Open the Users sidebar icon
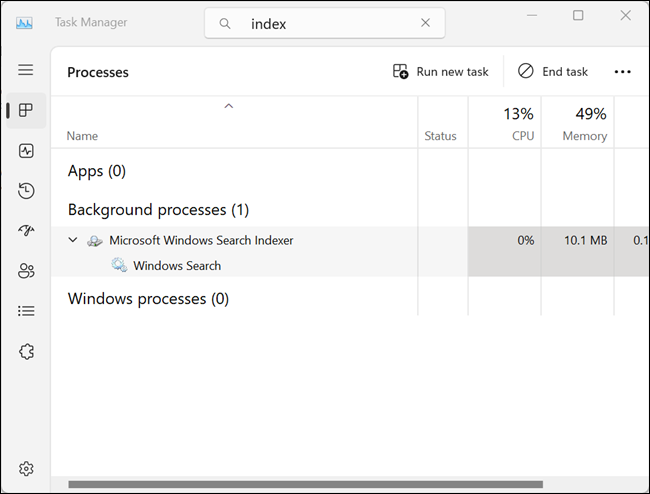The height and width of the screenshot is (494, 650). click(x=26, y=271)
